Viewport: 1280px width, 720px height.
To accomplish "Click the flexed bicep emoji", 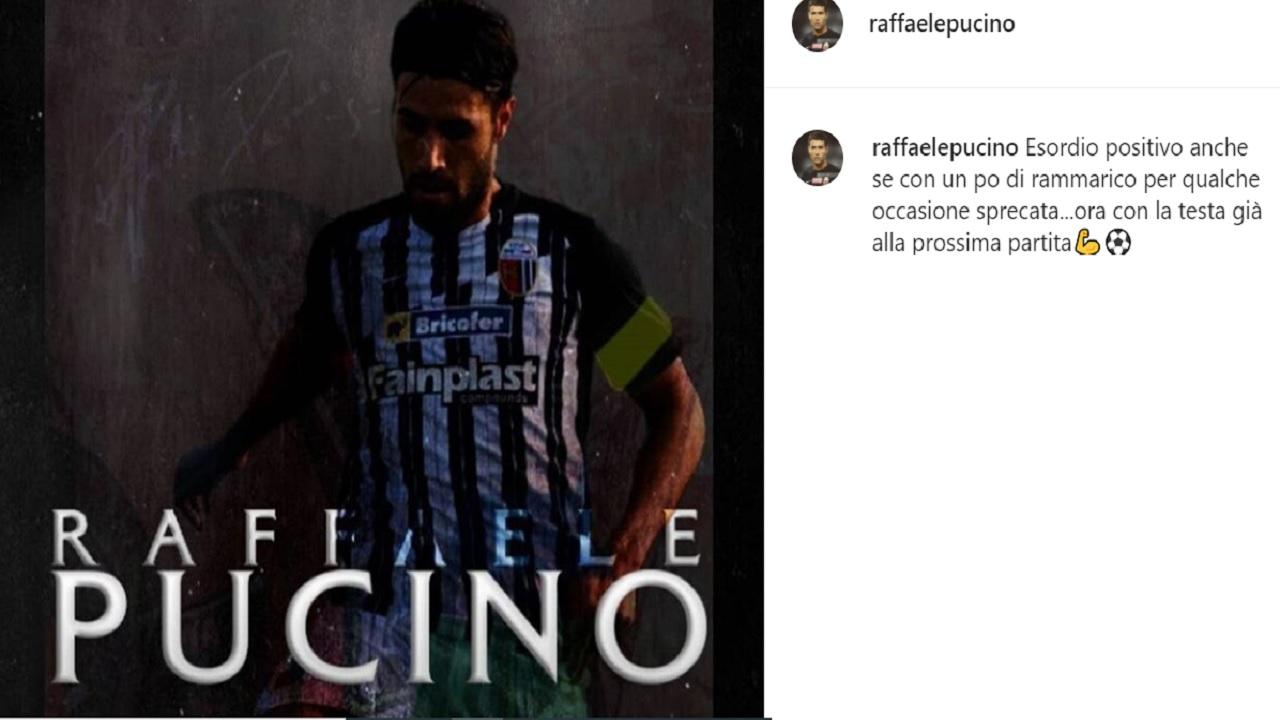I will click(1087, 242).
